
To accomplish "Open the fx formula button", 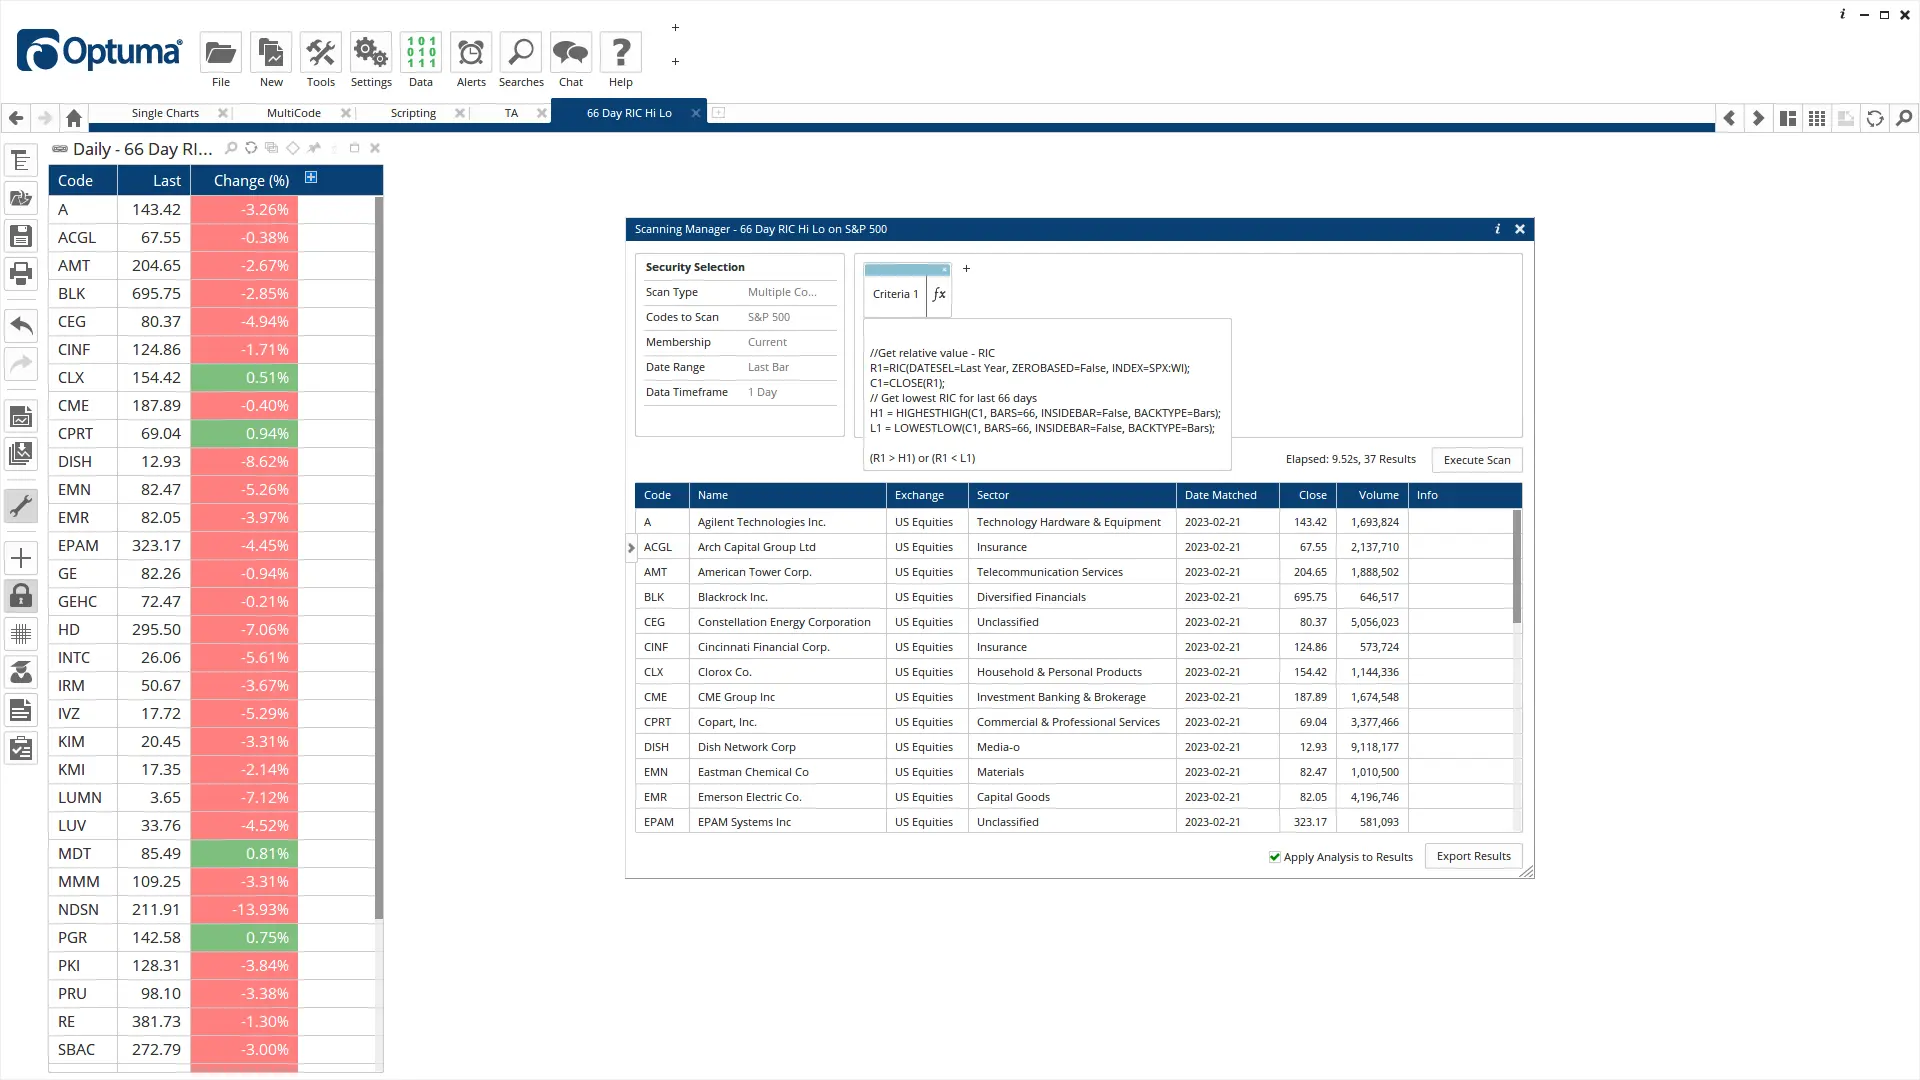I will (x=939, y=295).
